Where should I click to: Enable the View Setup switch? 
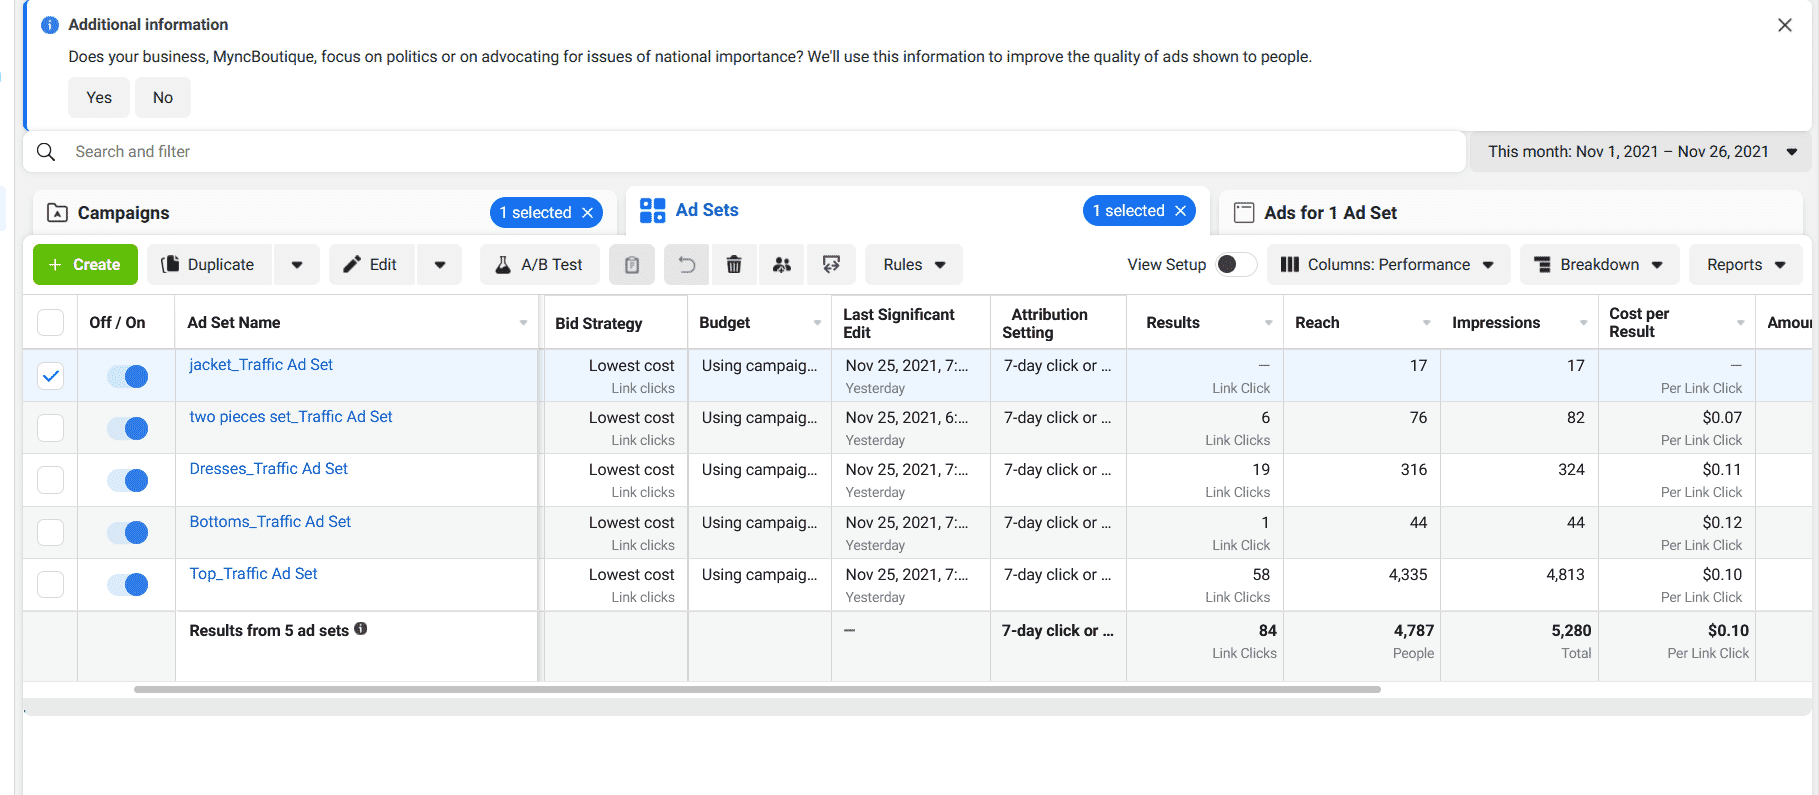pyautogui.click(x=1235, y=264)
